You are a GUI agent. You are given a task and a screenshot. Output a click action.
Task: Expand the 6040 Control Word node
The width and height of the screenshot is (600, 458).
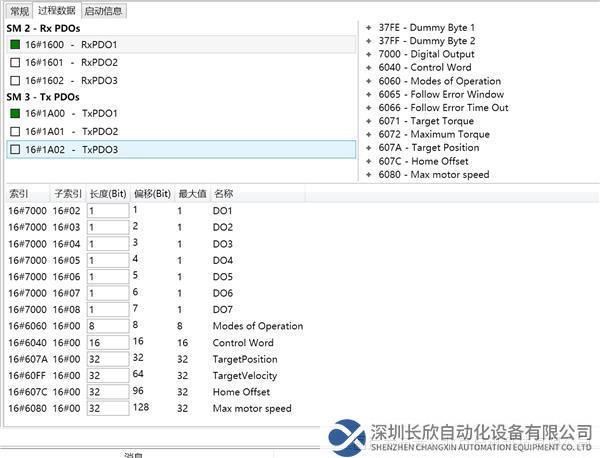(368, 67)
